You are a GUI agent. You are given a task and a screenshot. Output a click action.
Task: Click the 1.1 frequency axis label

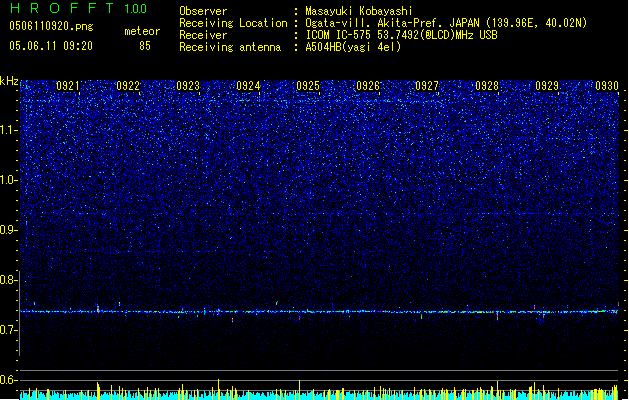pyautogui.click(x=9, y=130)
